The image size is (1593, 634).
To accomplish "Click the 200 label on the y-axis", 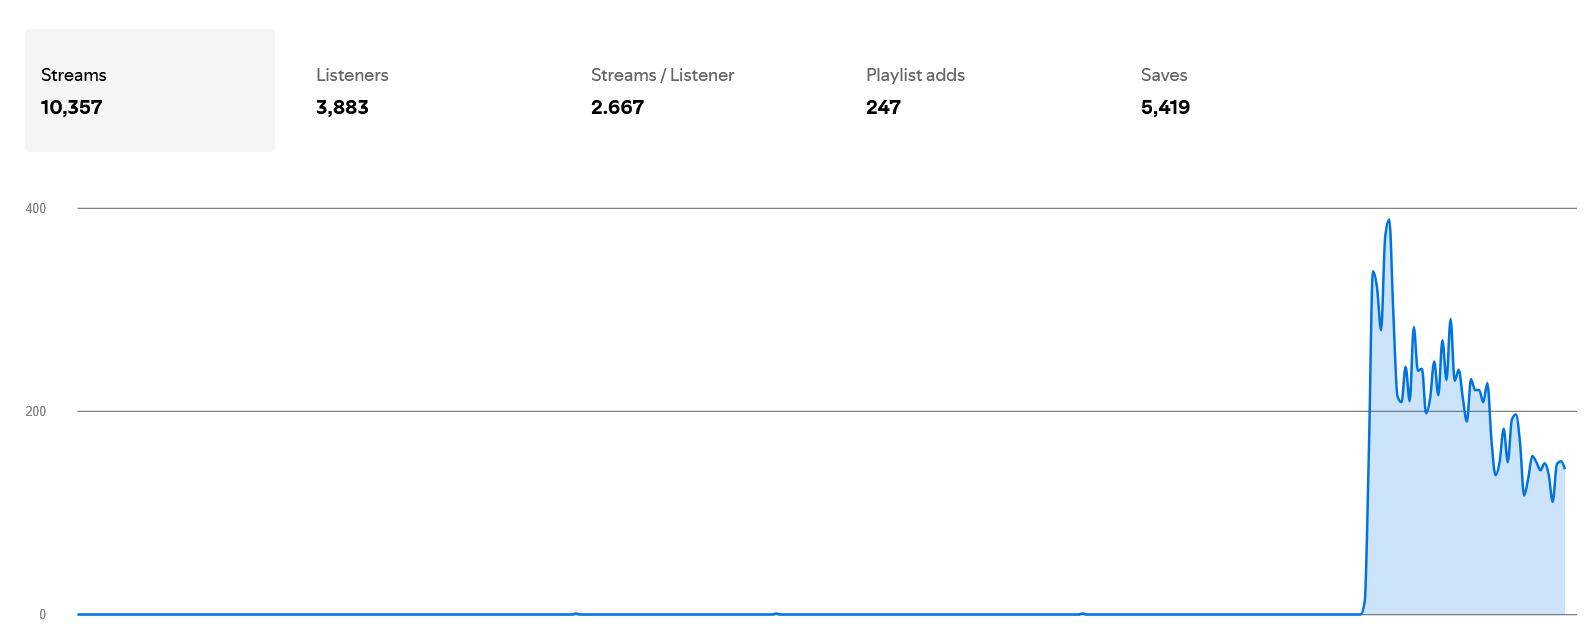I will [x=36, y=411].
